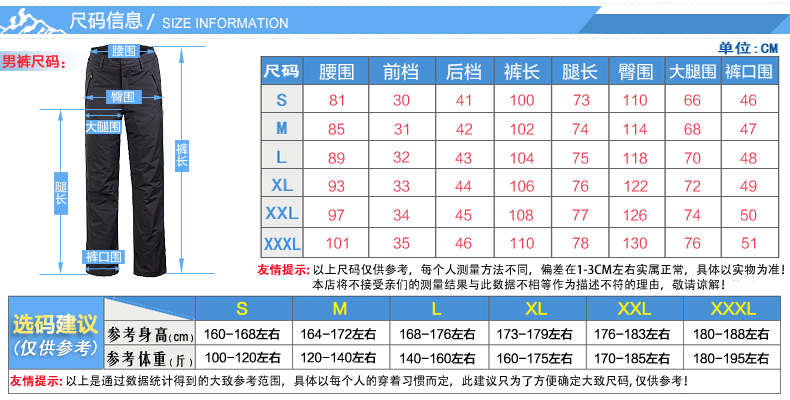Click the mountain logo icon beside 尺码信息

[x=33, y=18]
